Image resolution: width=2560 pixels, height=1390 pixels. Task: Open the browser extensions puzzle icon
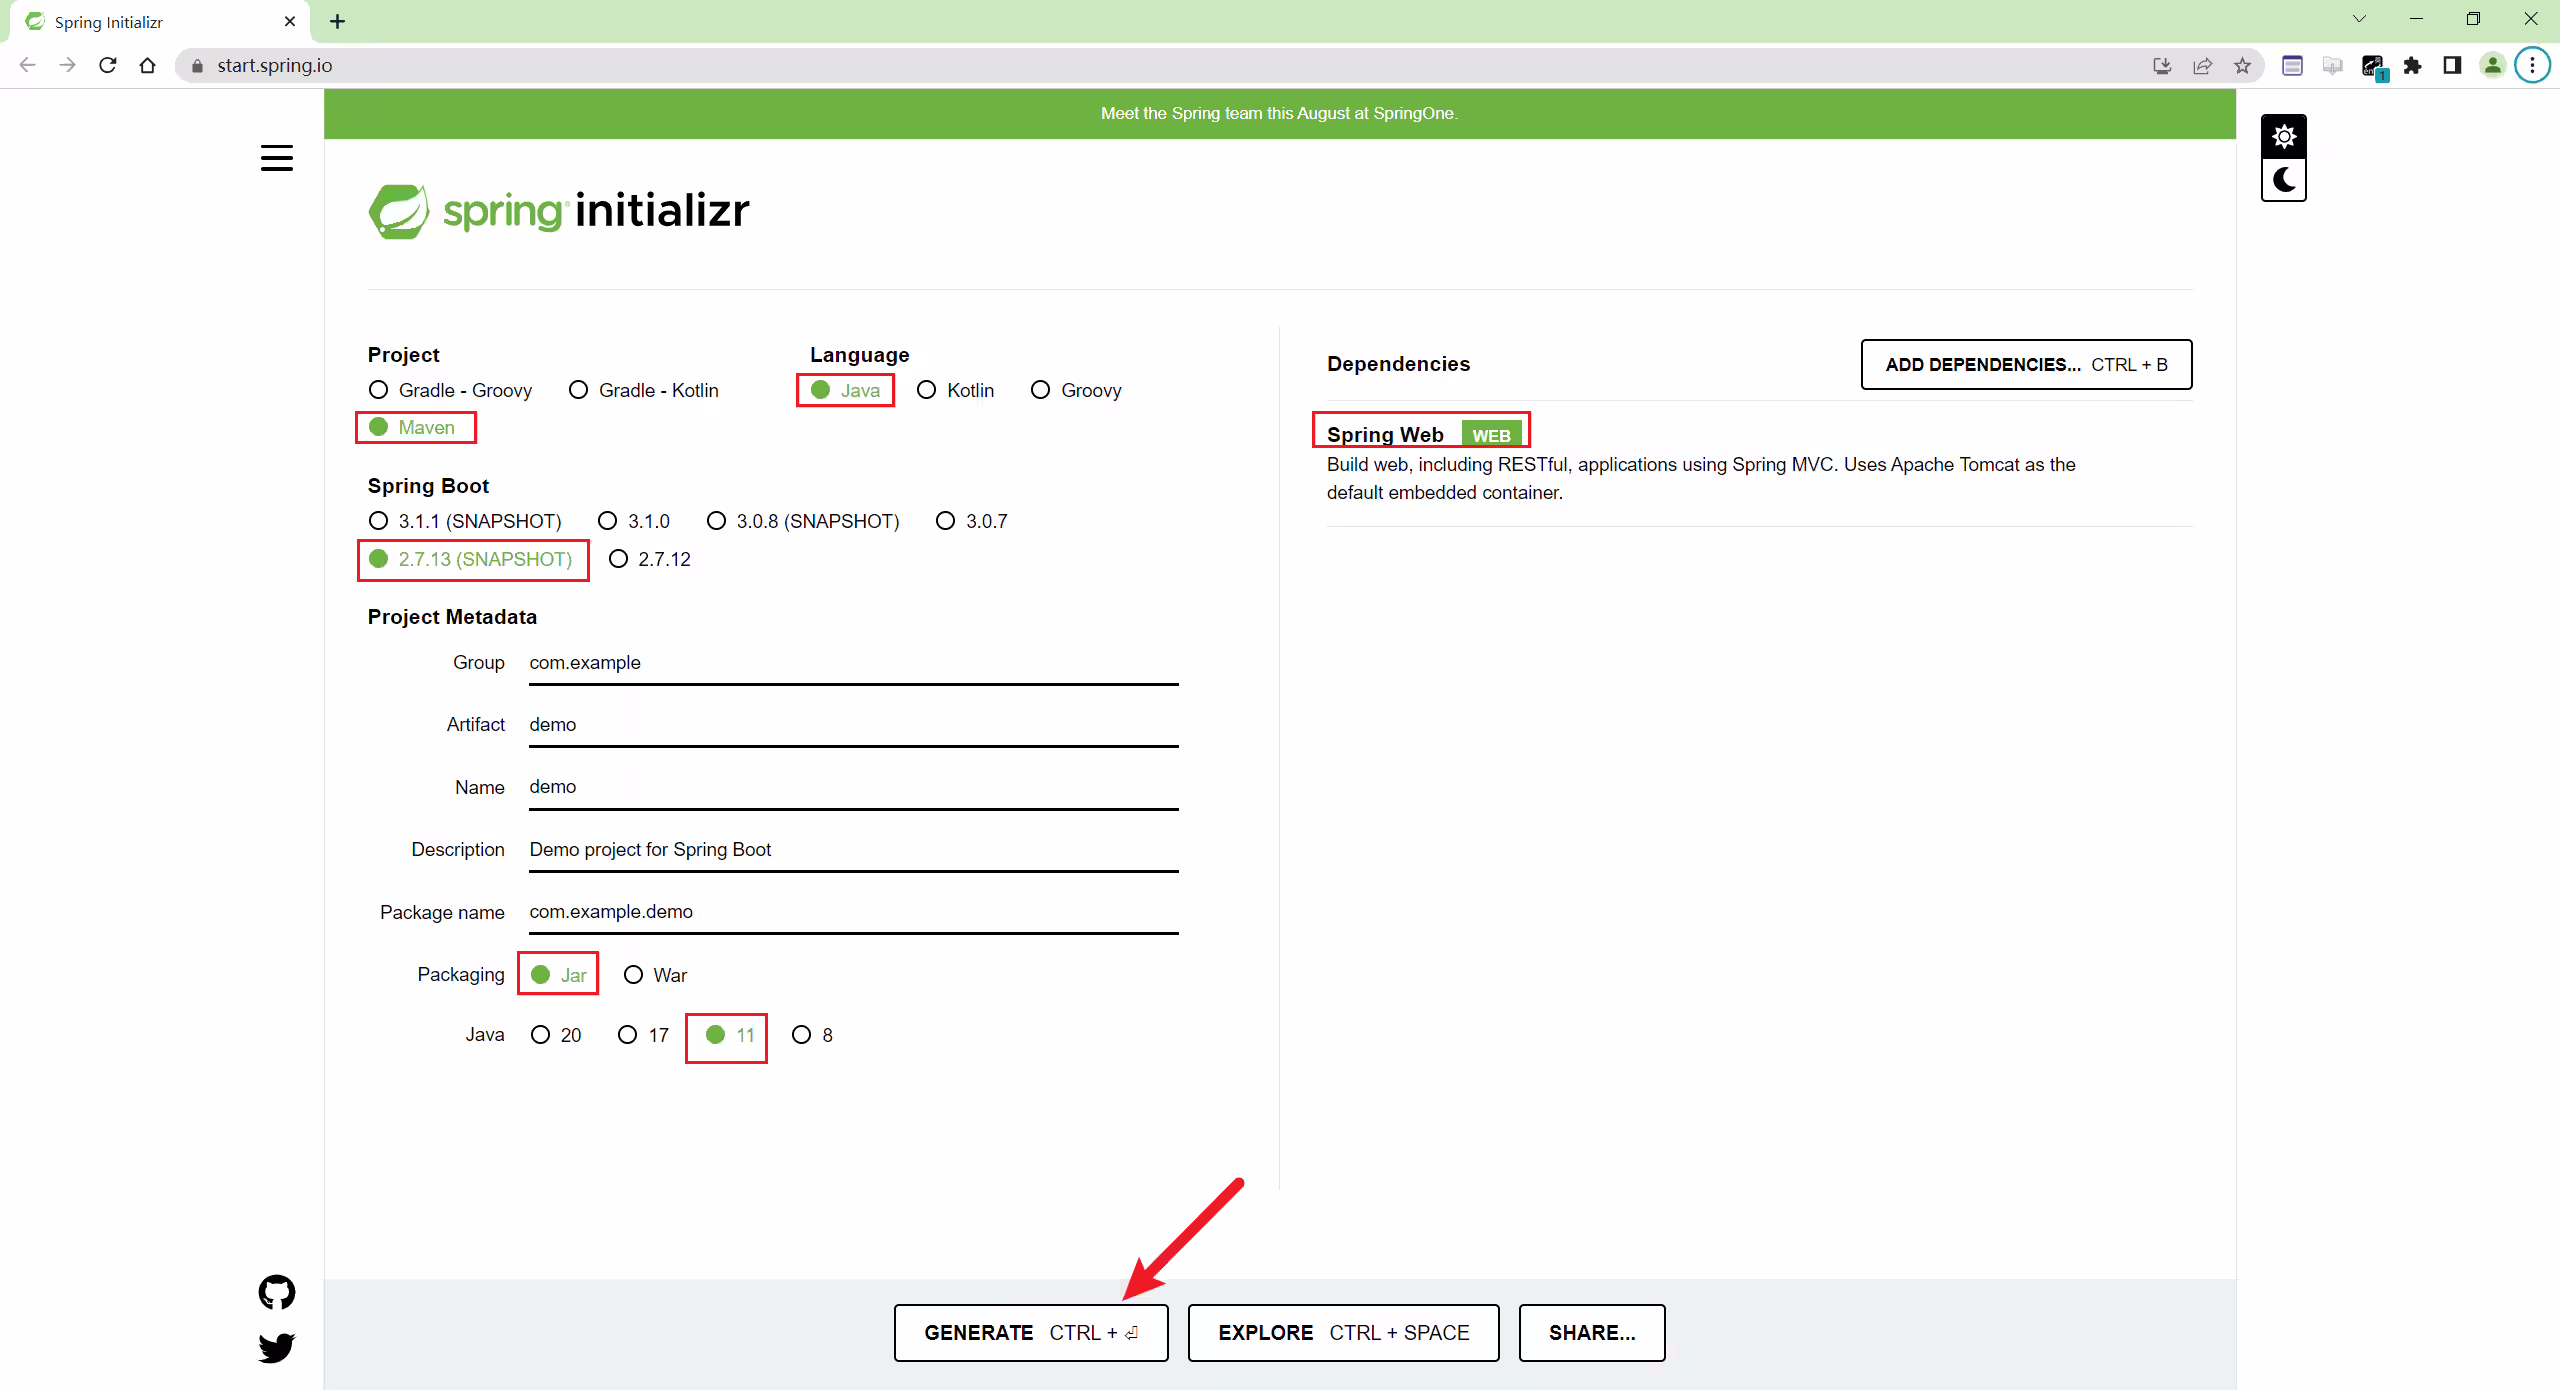point(2413,66)
